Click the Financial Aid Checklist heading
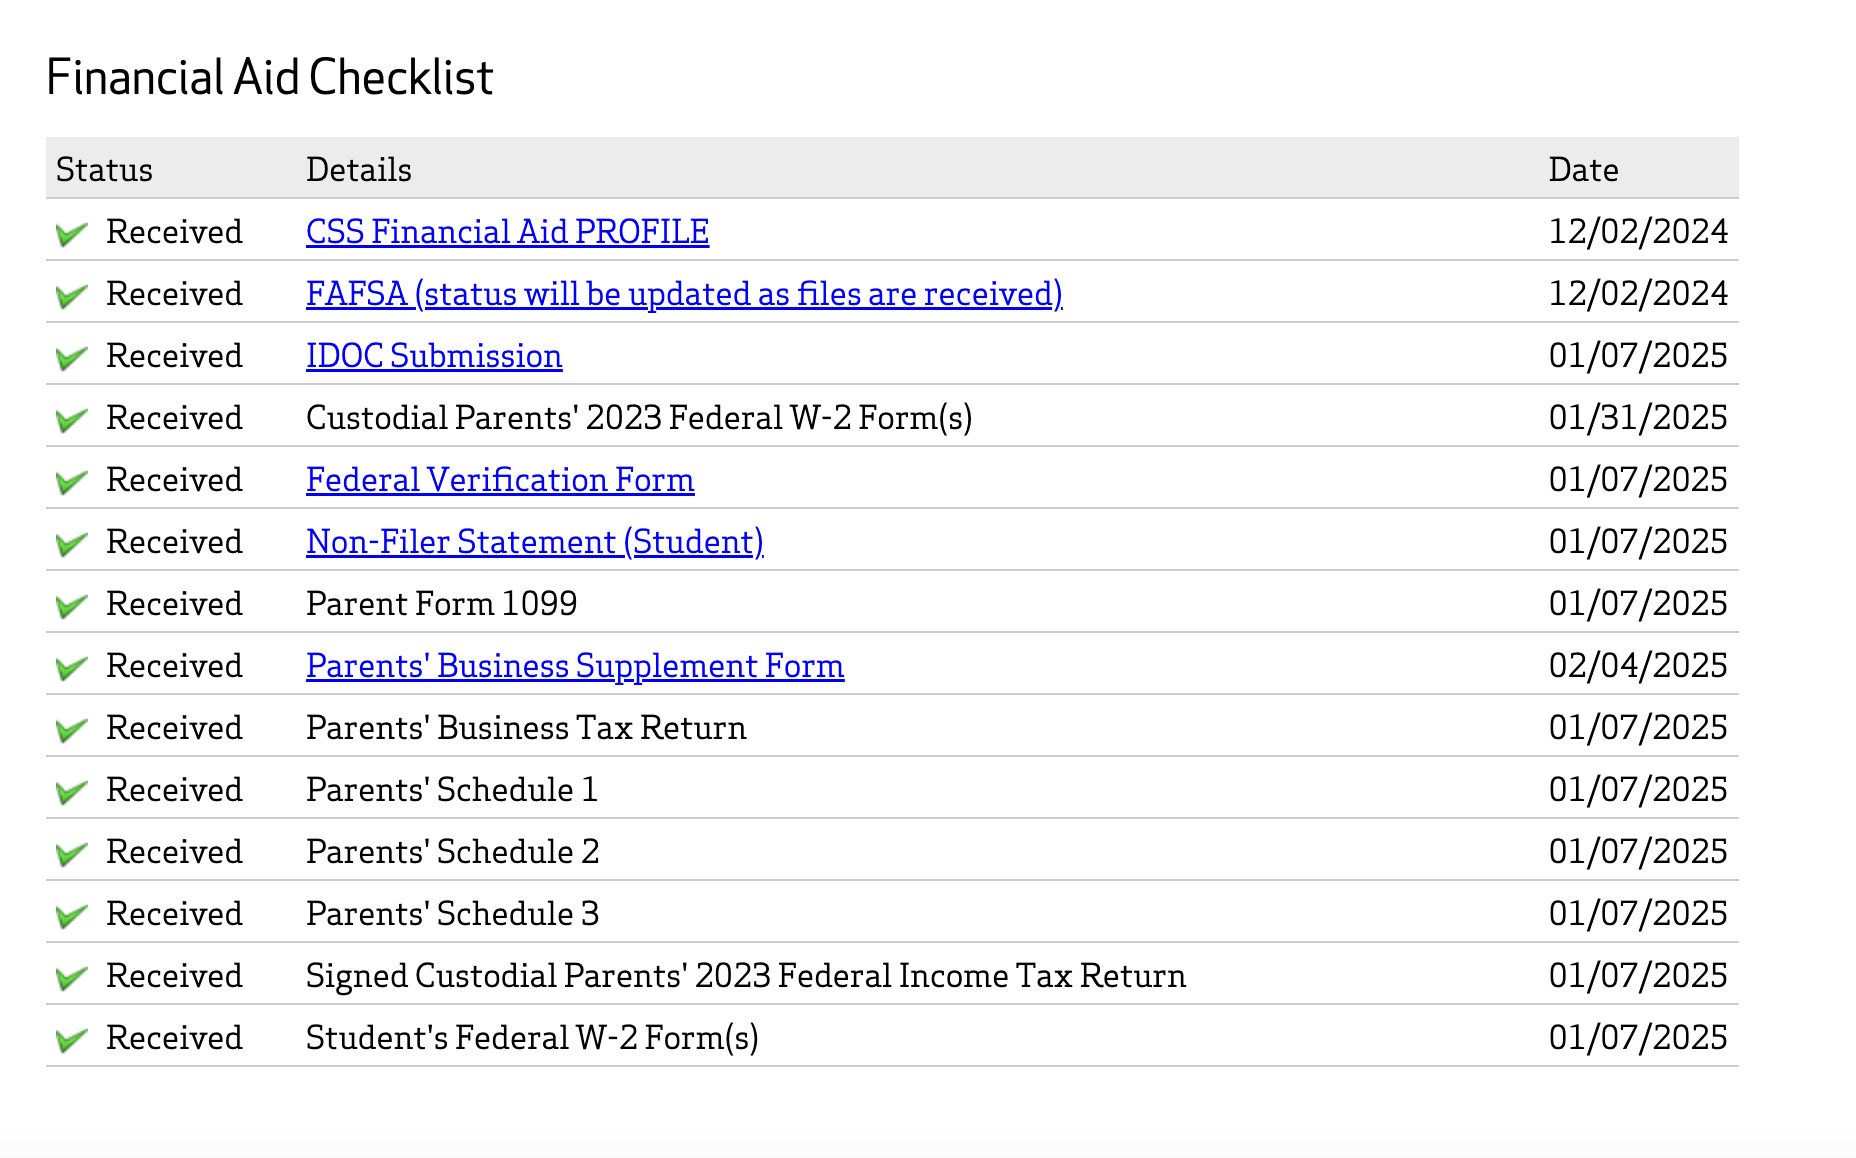 [270, 78]
